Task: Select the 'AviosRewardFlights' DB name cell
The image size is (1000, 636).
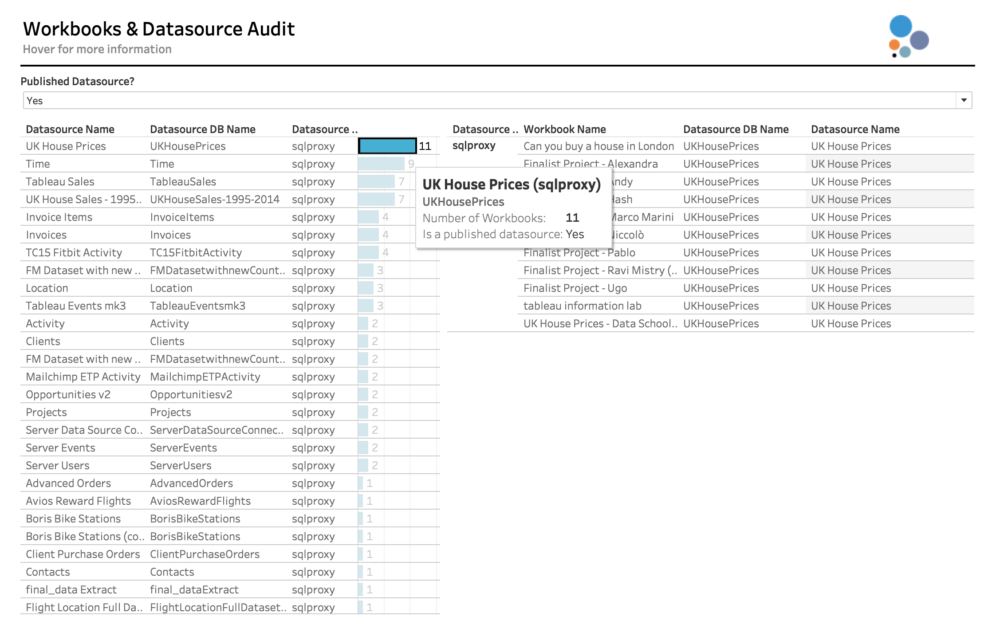Action: coord(200,501)
